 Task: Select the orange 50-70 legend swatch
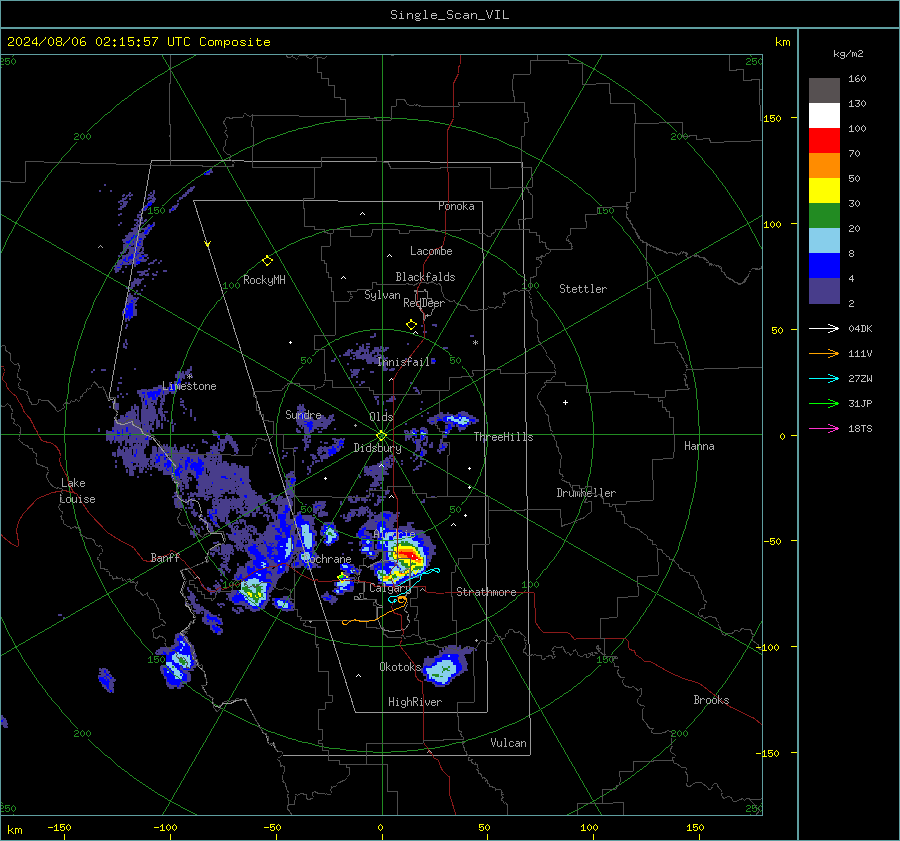point(824,166)
